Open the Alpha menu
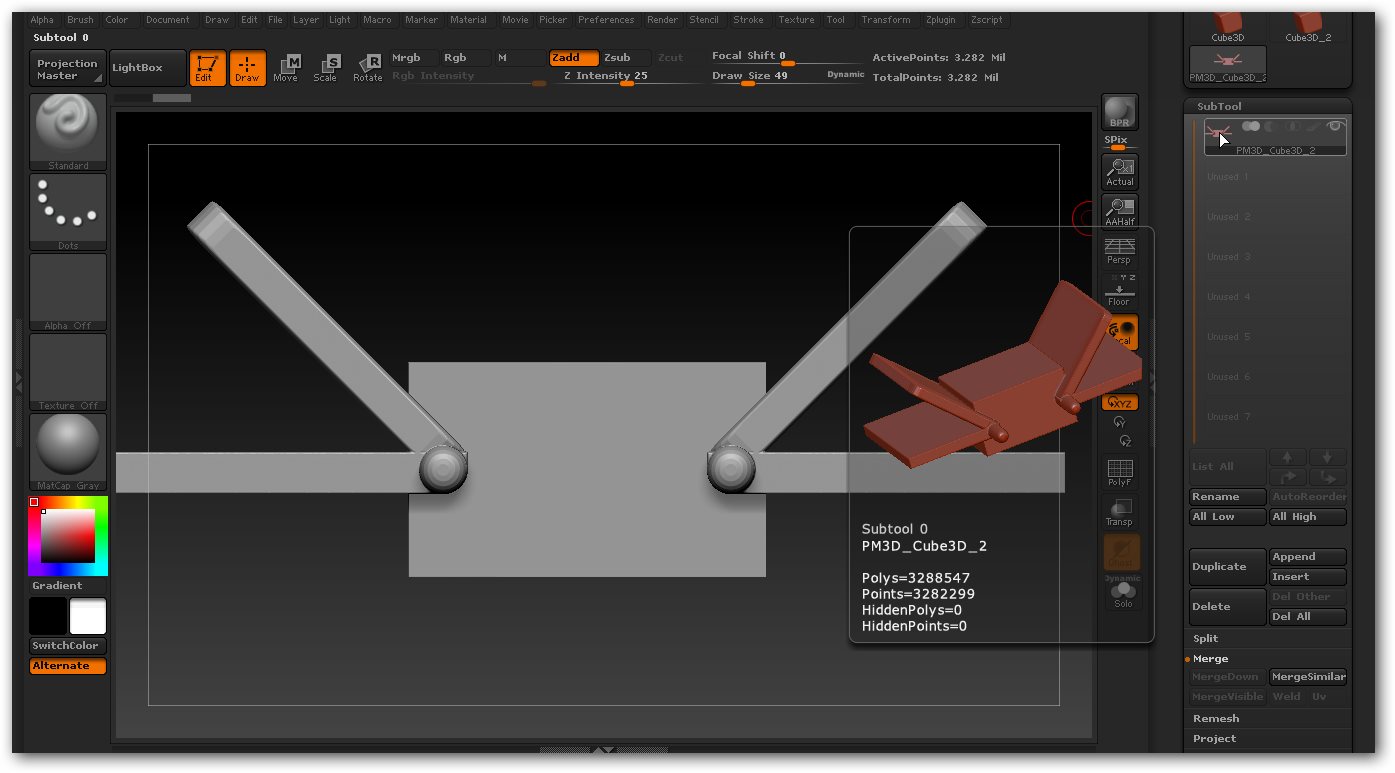This screenshot has height=773, width=1395. (x=42, y=20)
